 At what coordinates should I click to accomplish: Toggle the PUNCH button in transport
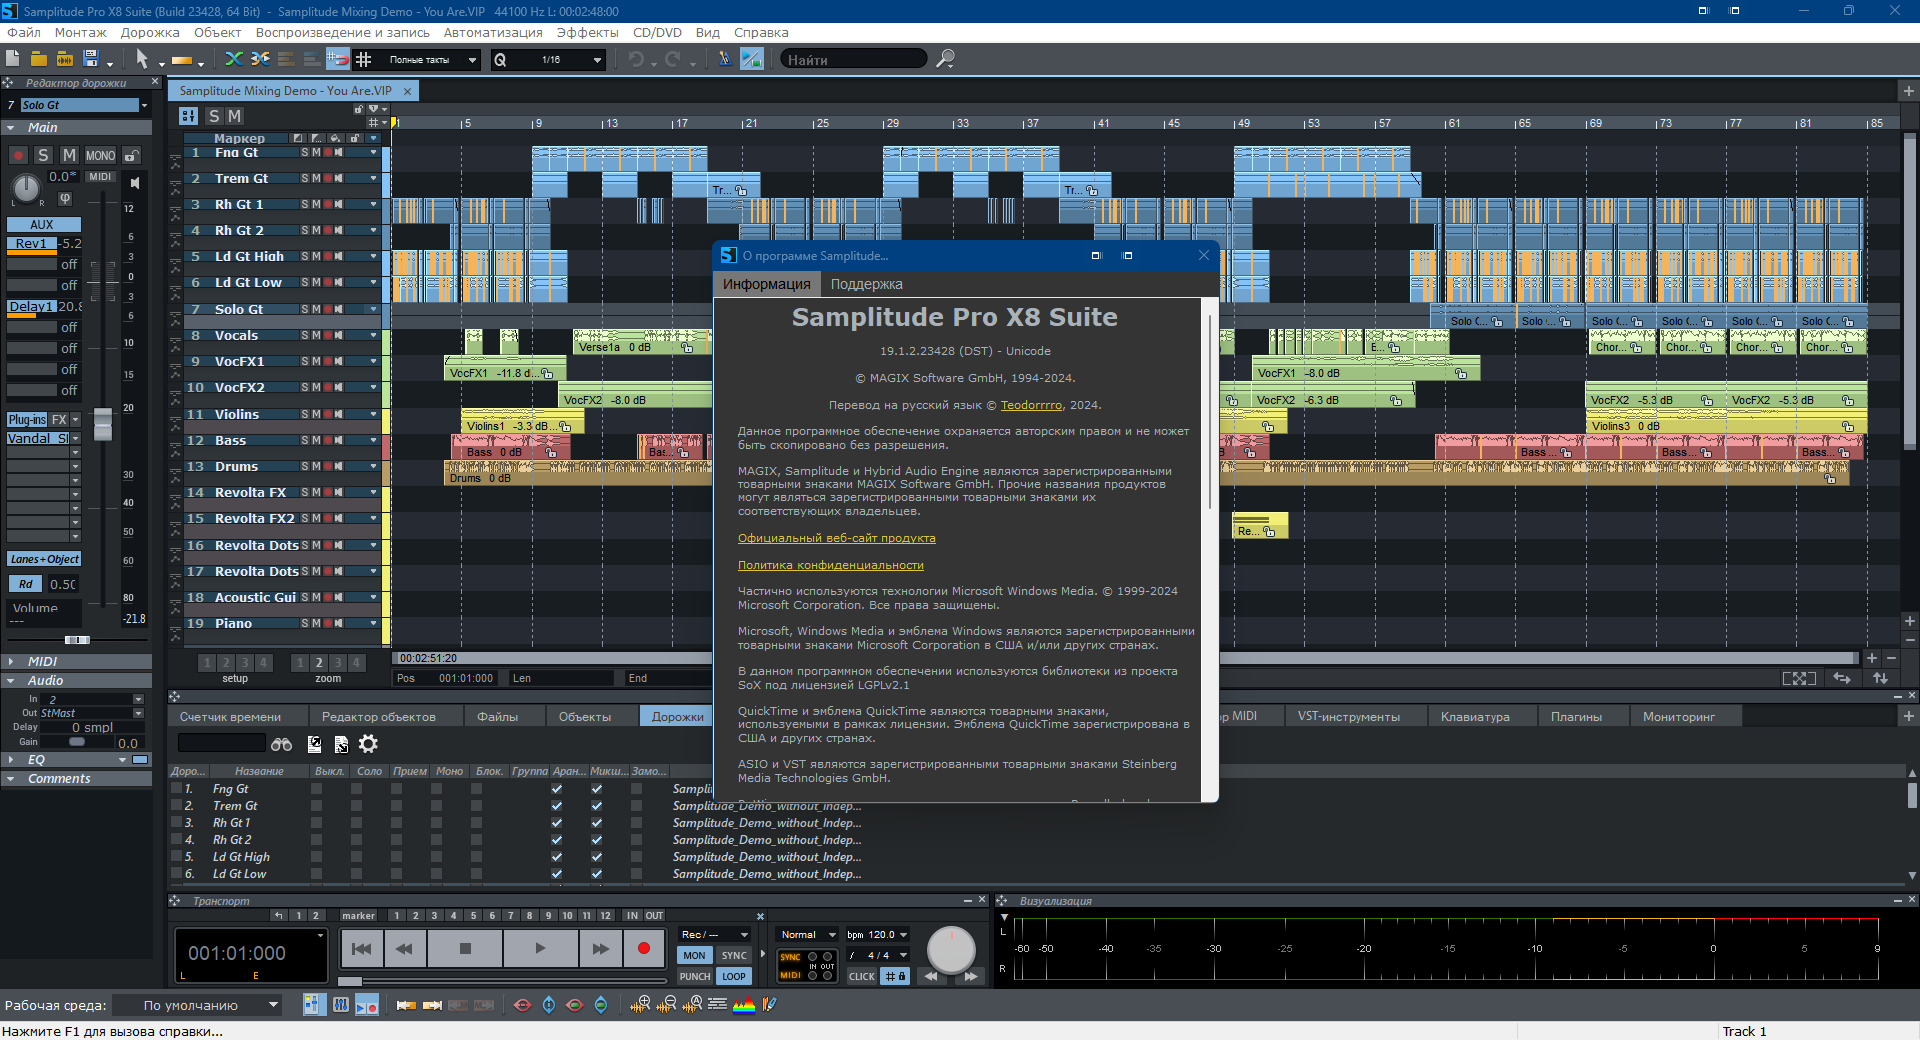pos(695,977)
